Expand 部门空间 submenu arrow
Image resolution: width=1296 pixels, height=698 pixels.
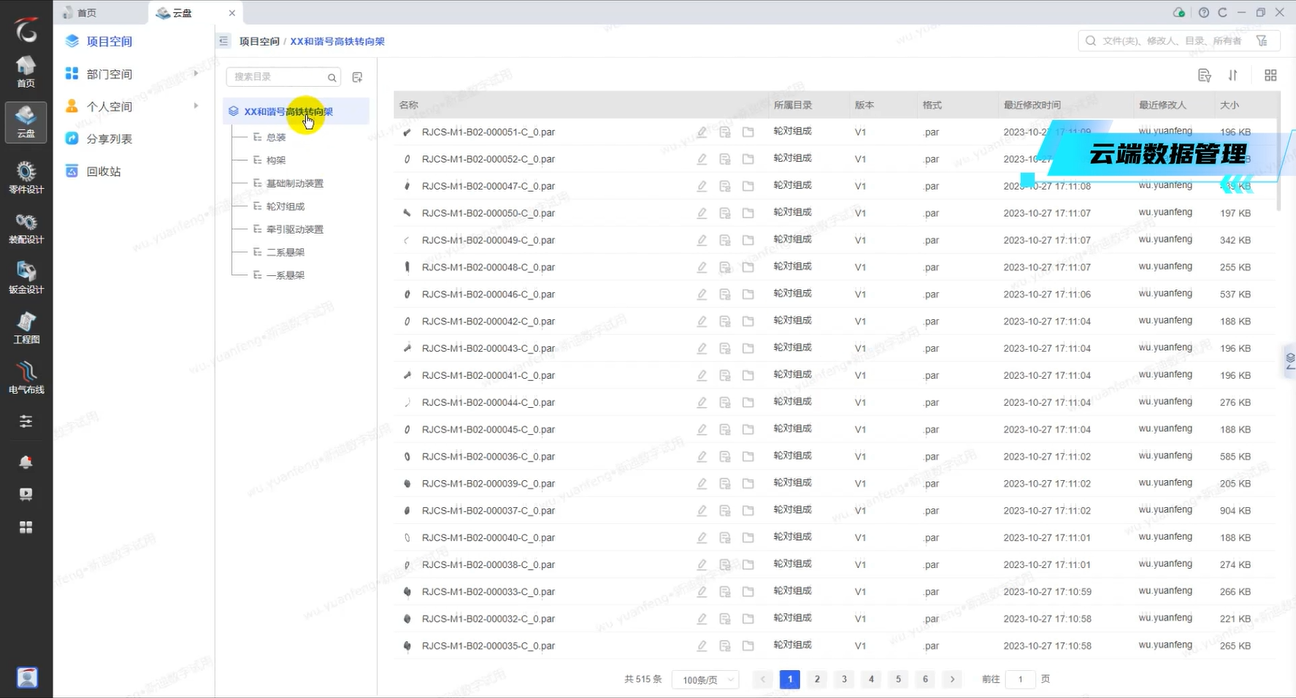point(196,74)
